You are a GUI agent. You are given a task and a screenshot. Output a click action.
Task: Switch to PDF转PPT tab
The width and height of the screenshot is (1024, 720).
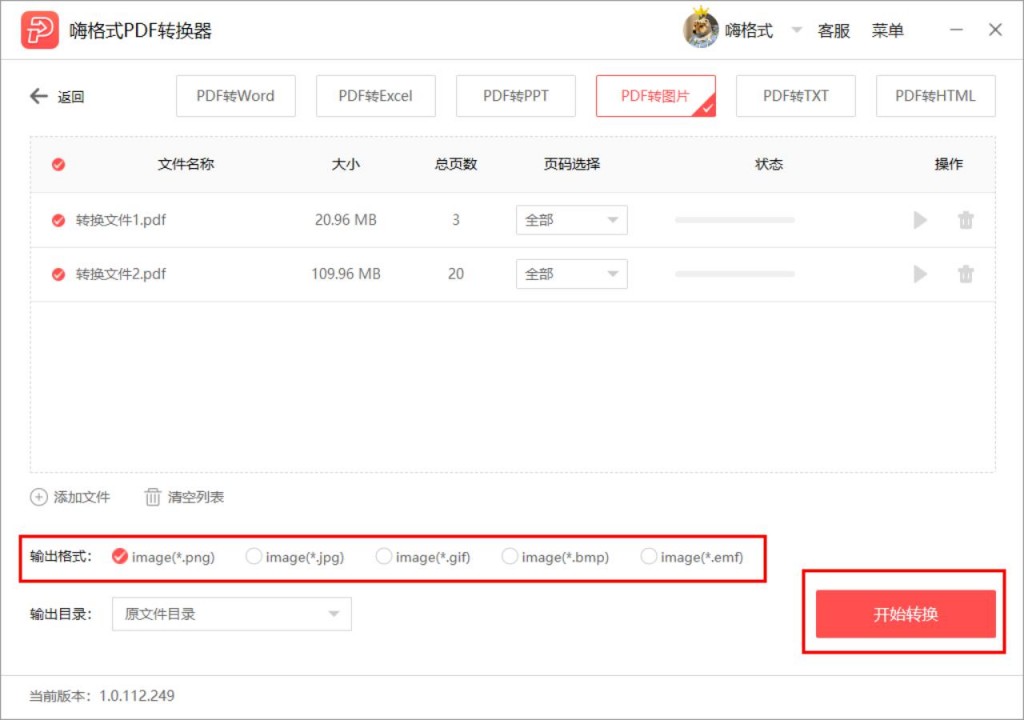(516, 96)
